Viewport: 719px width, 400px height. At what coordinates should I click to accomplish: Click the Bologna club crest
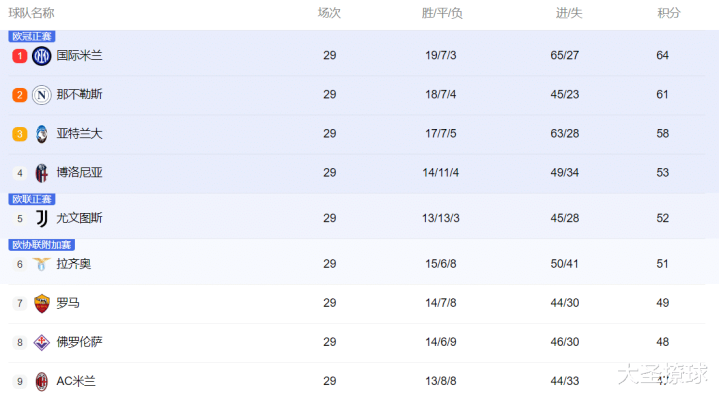(41, 173)
